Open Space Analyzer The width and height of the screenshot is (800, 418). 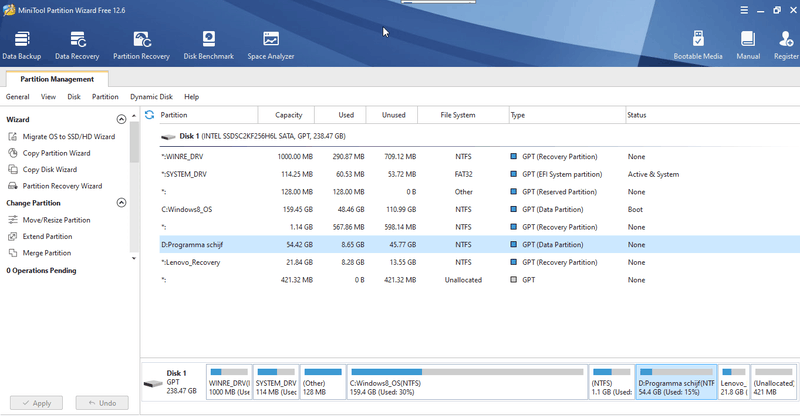(270, 43)
